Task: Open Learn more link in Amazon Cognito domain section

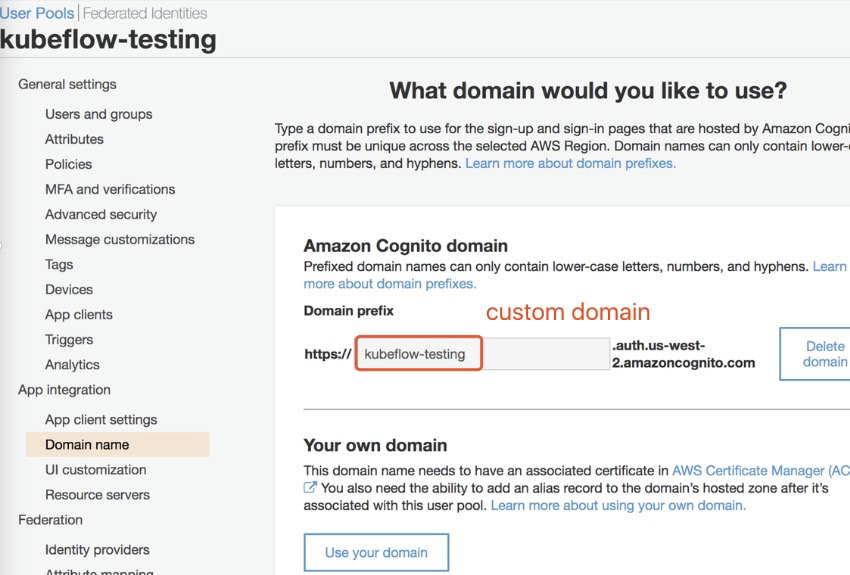Action: (x=829, y=267)
